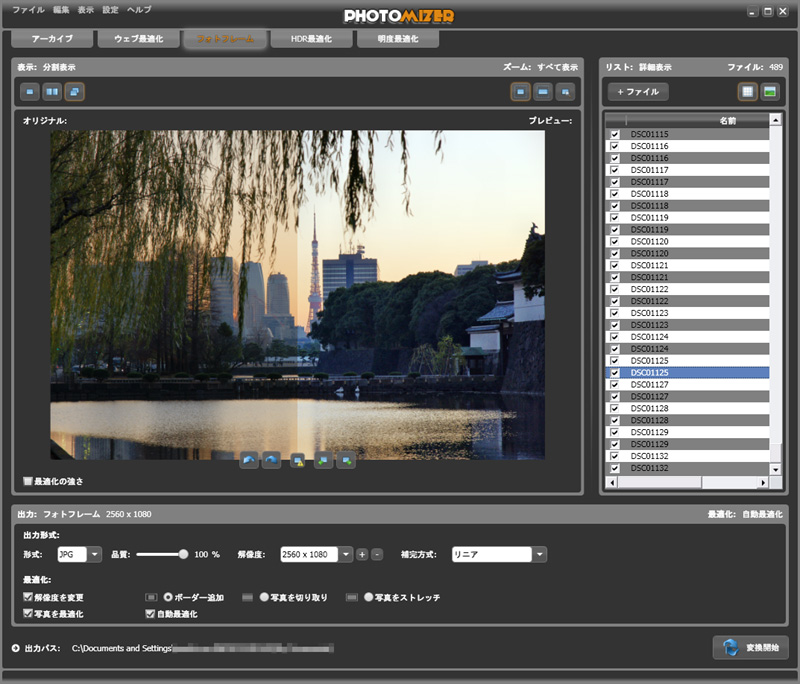Screen dimensions: 800x684
Task: Select the ボーダー追加 radio button
Action: [168, 597]
